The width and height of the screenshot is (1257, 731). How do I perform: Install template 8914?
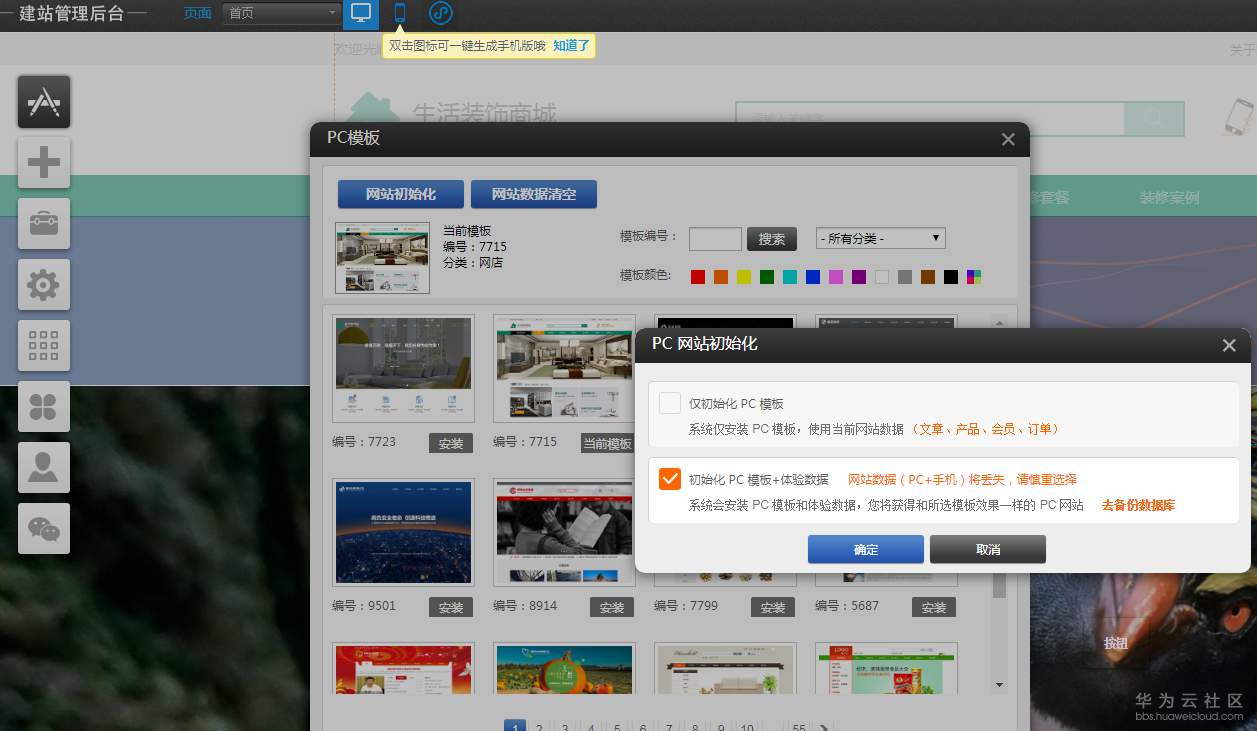[612, 607]
